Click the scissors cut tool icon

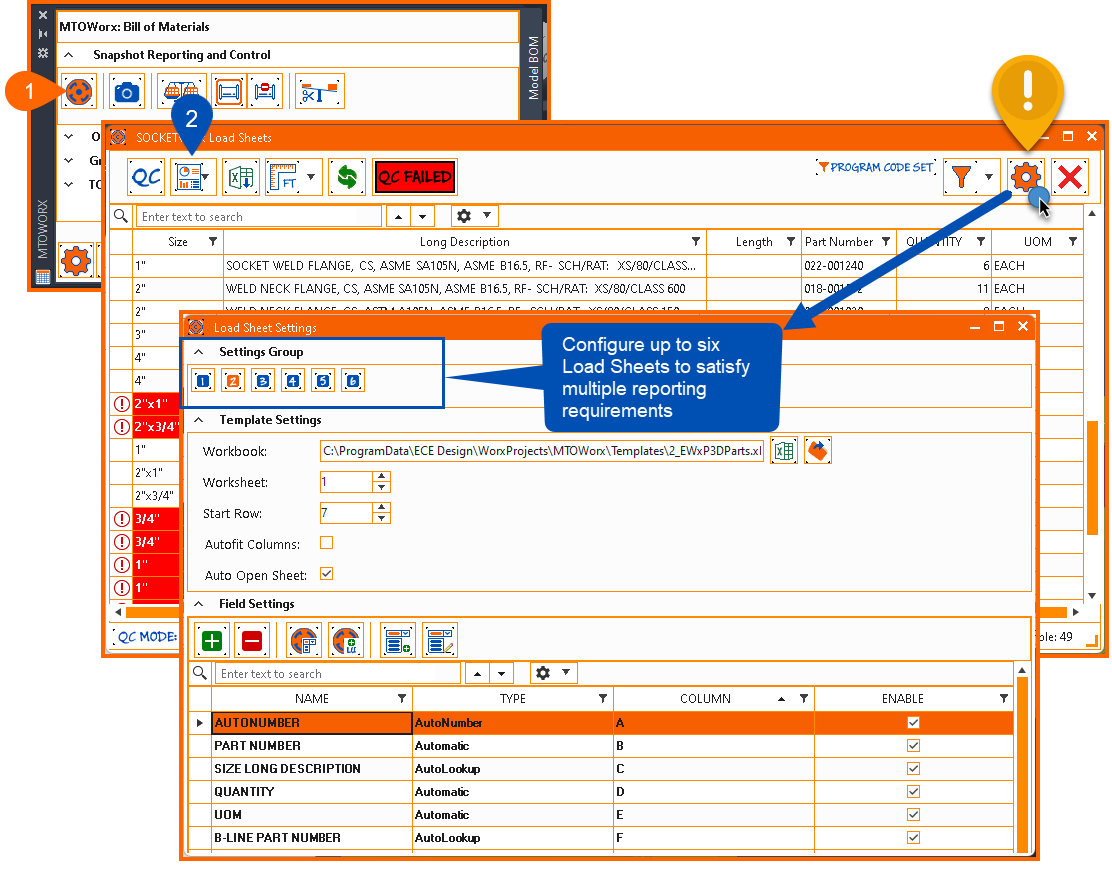pos(319,92)
